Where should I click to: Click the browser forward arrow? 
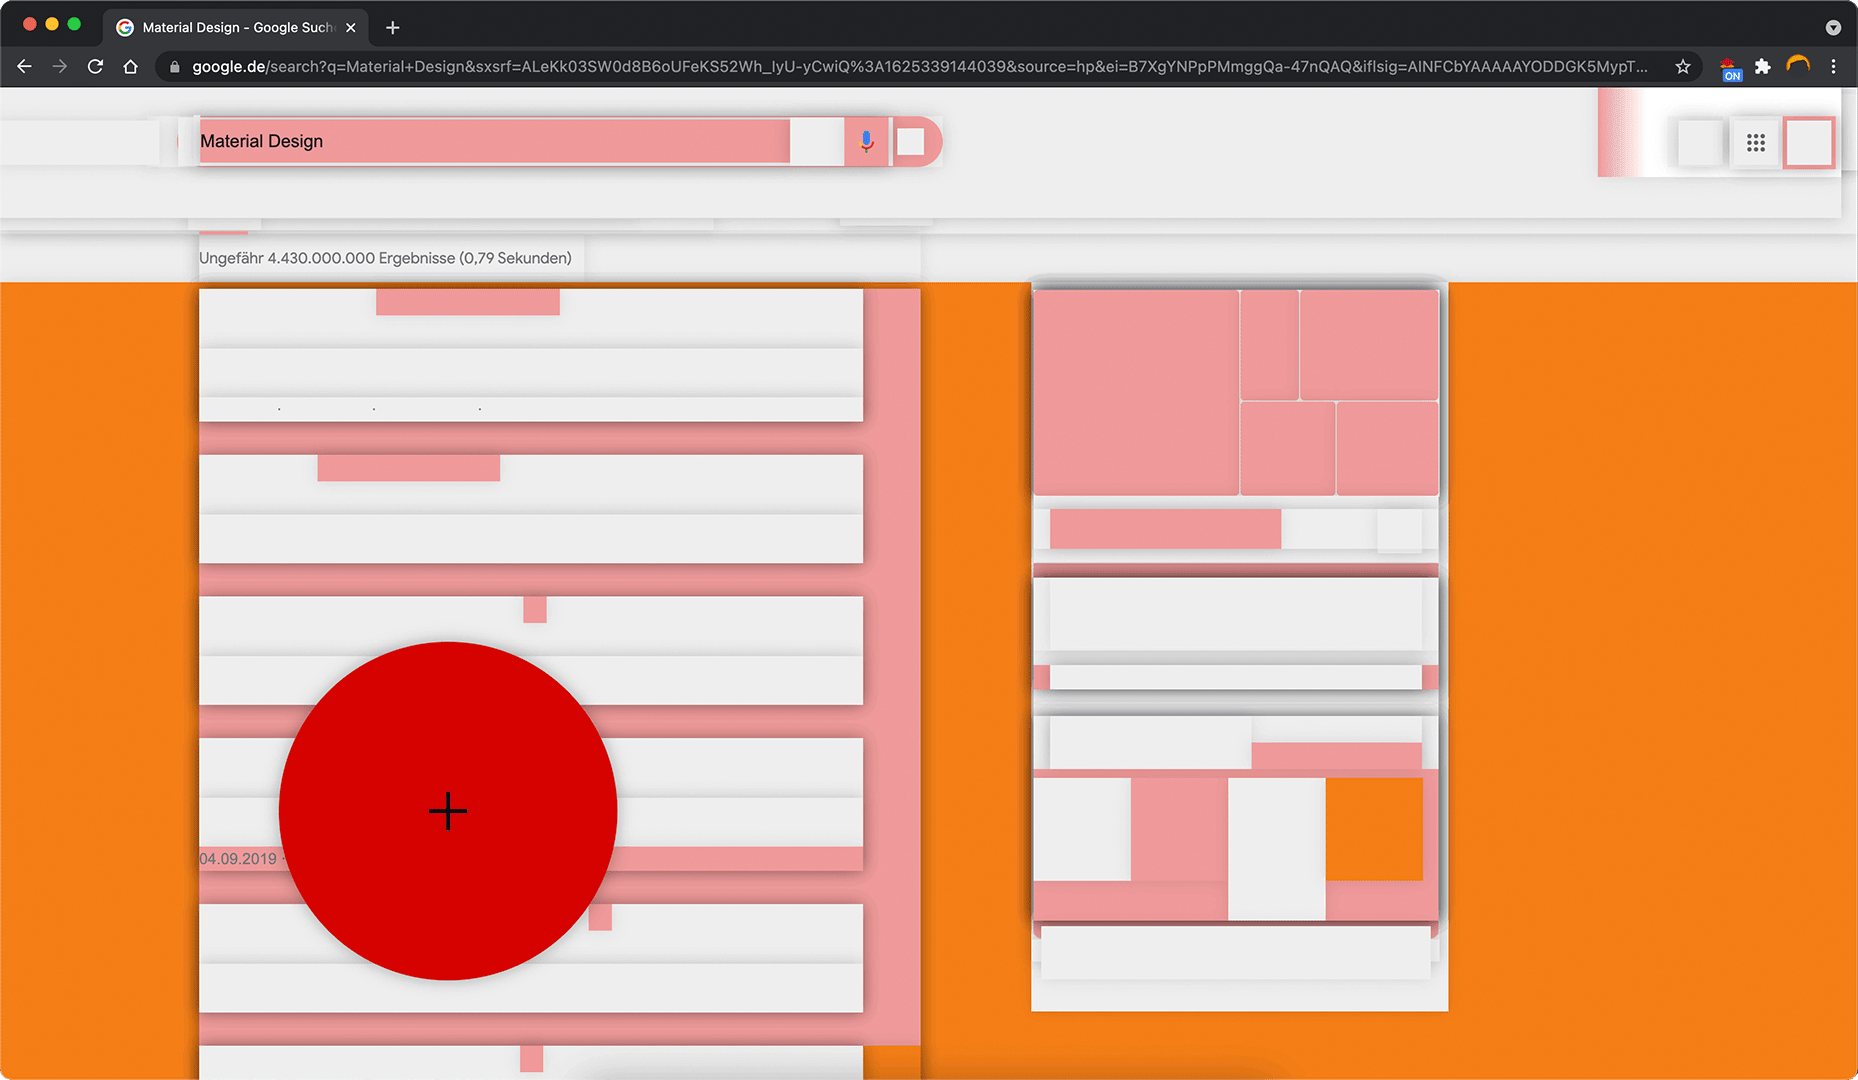coord(60,67)
